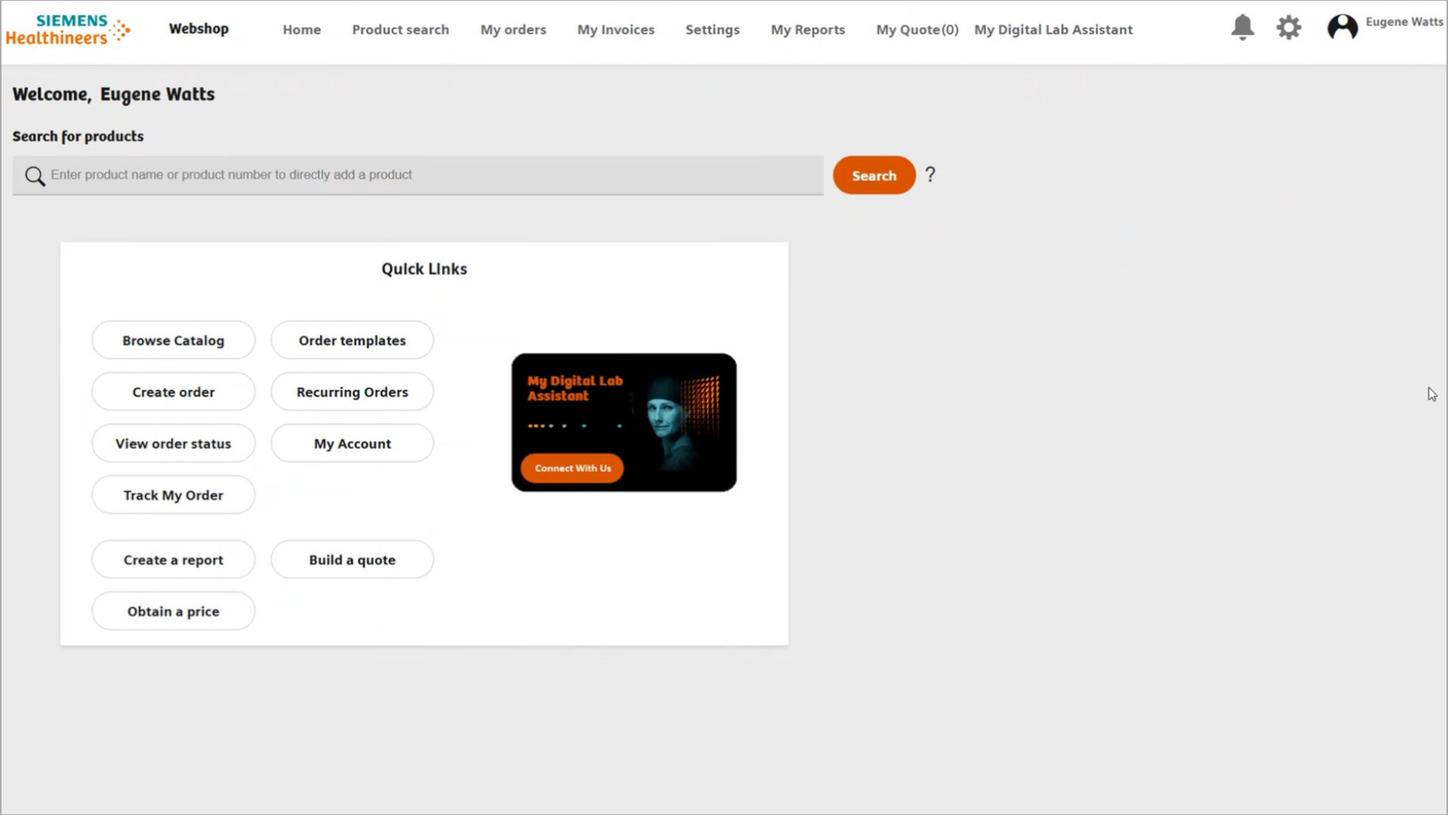Click Create order
Viewport: 1448px width, 815px height.
pyautogui.click(x=173, y=391)
